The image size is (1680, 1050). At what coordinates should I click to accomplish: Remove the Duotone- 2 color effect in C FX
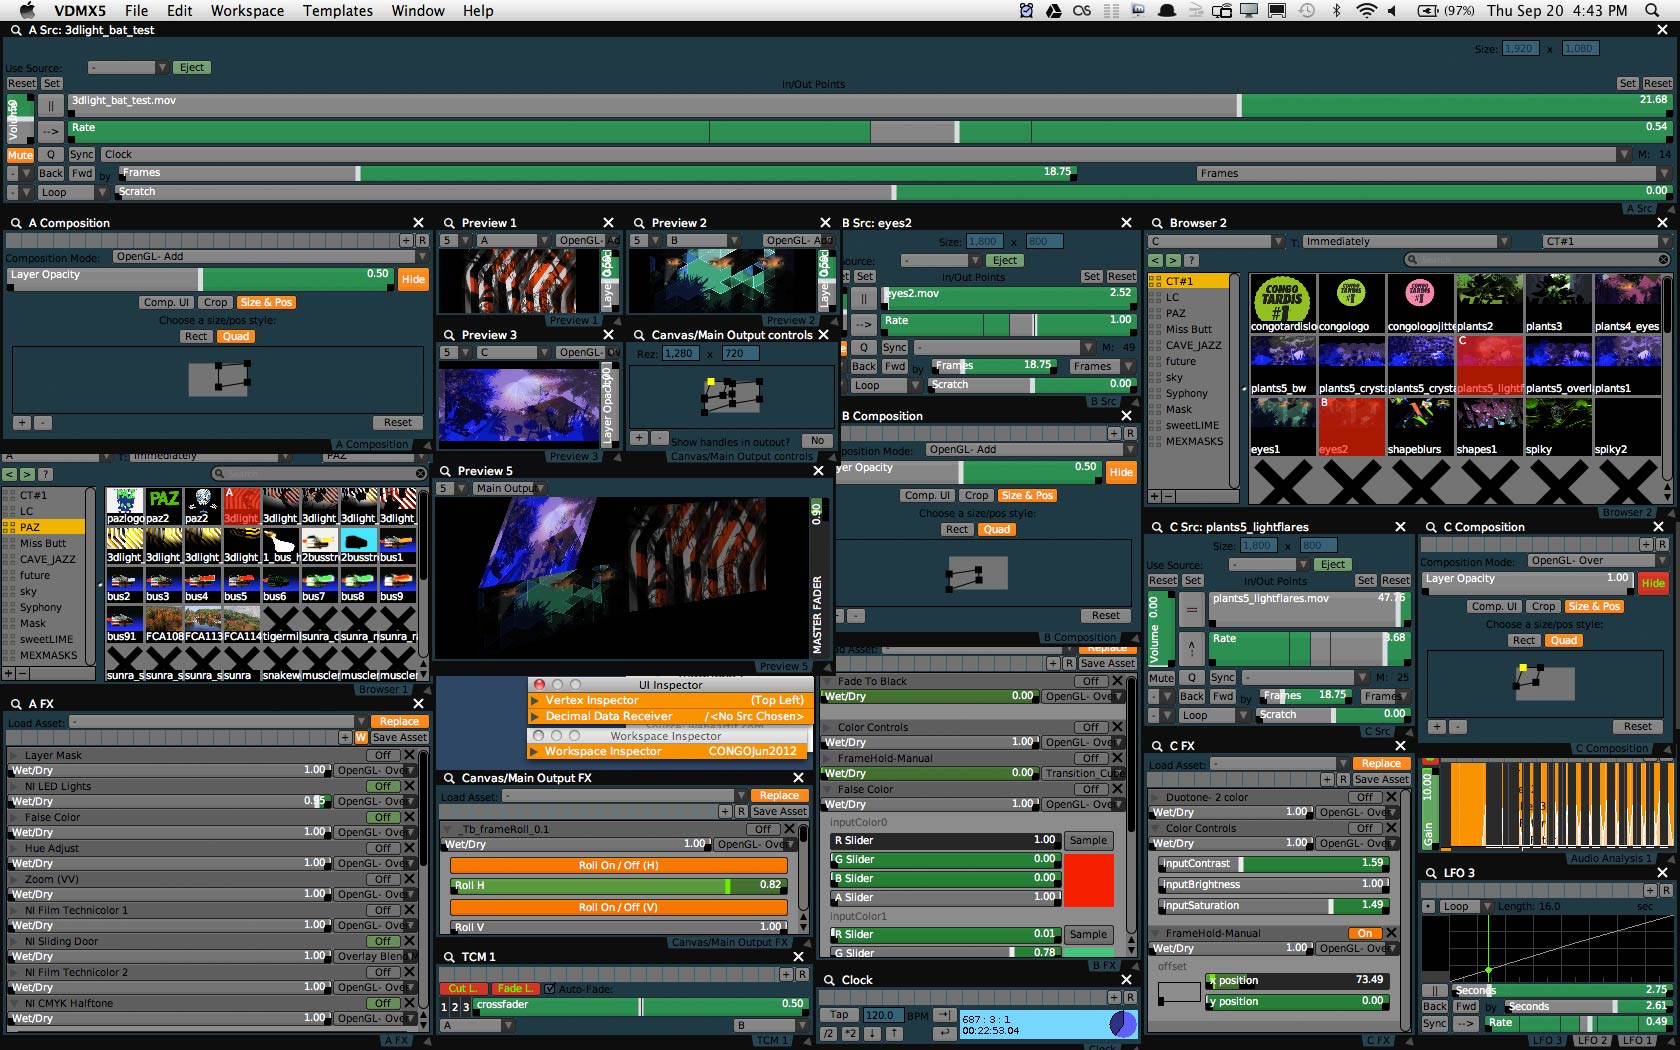(1391, 797)
